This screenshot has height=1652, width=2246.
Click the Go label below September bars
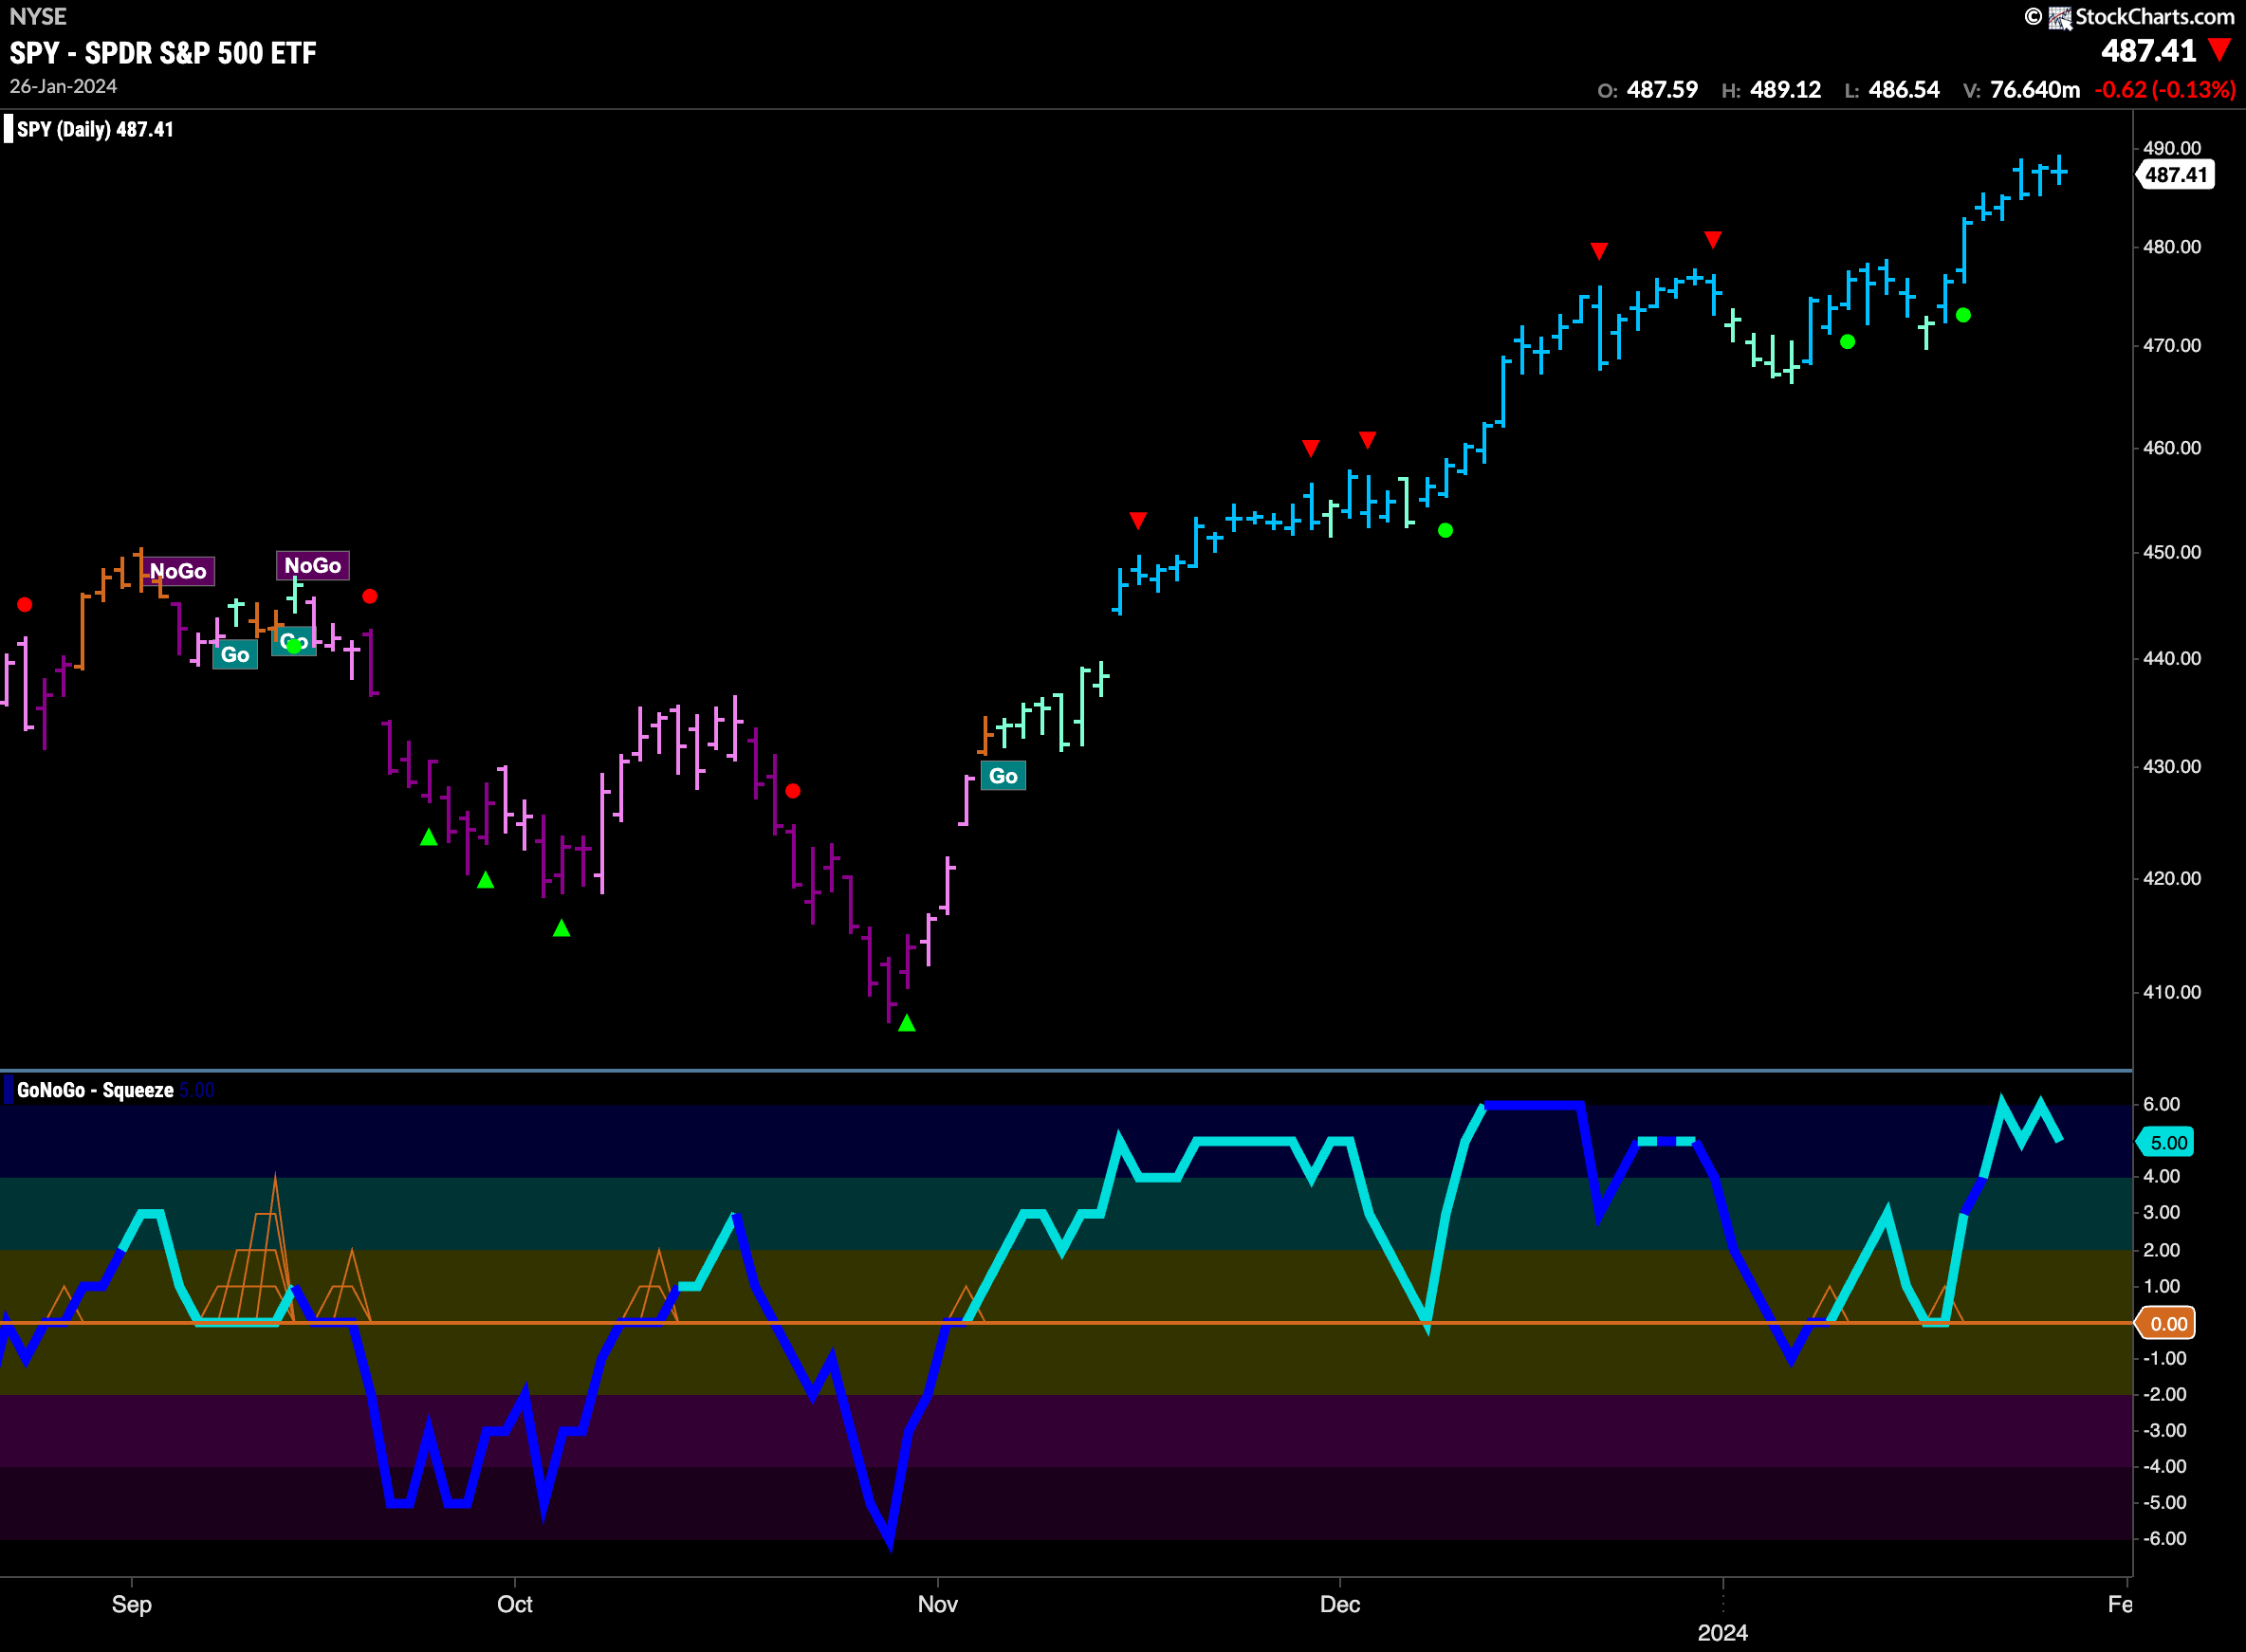(235, 655)
